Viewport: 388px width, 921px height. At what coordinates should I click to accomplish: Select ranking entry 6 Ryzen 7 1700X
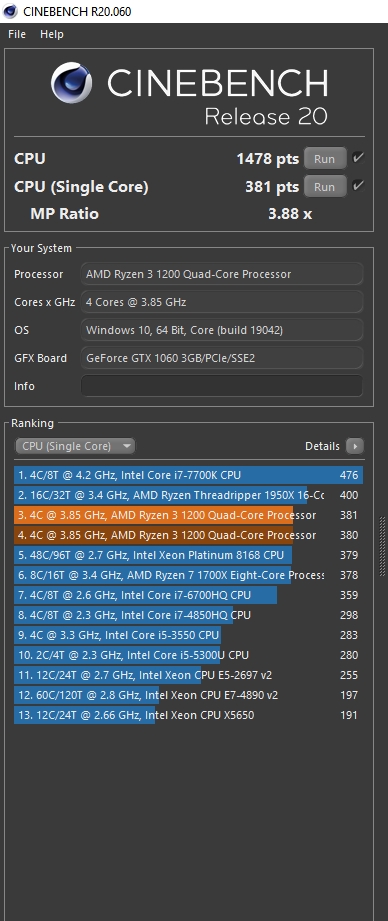(x=188, y=575)
